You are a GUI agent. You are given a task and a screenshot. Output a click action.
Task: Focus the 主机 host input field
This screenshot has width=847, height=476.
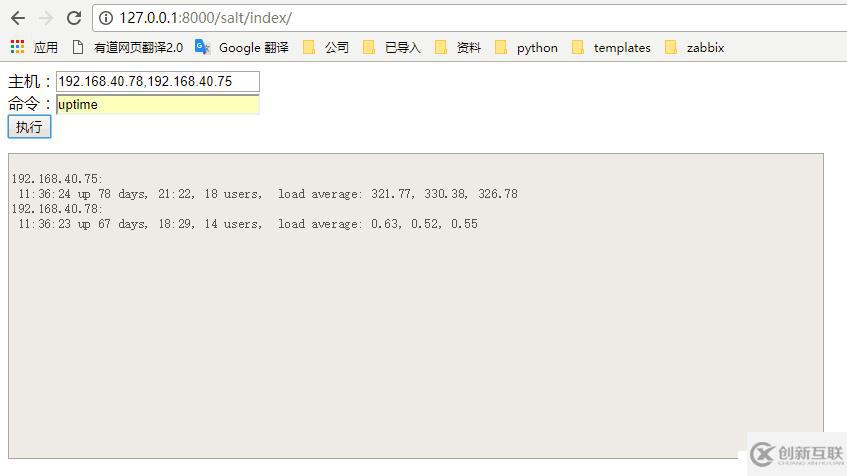(x=158, y=82)
